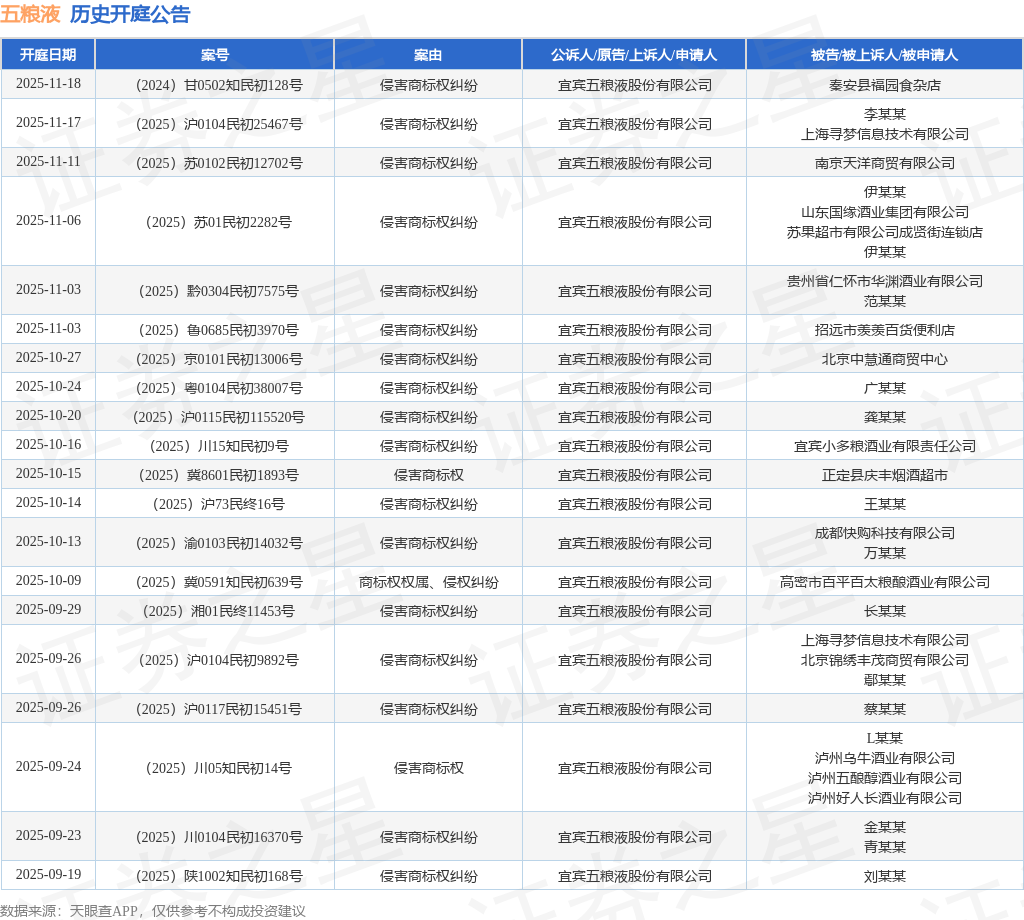
Task: Click case number (2025)沪0115民初115520号
Action: pyautogui.click(x=219, y=417)
